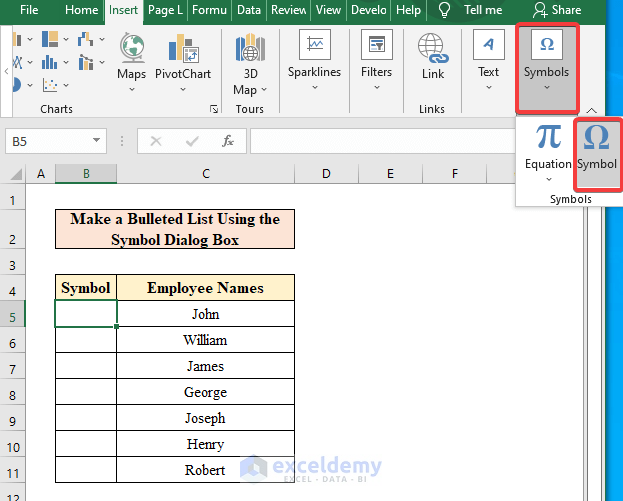623x501 pixels.
Task: Click the waterfall chart icon
Action: [x=85, y=39]
